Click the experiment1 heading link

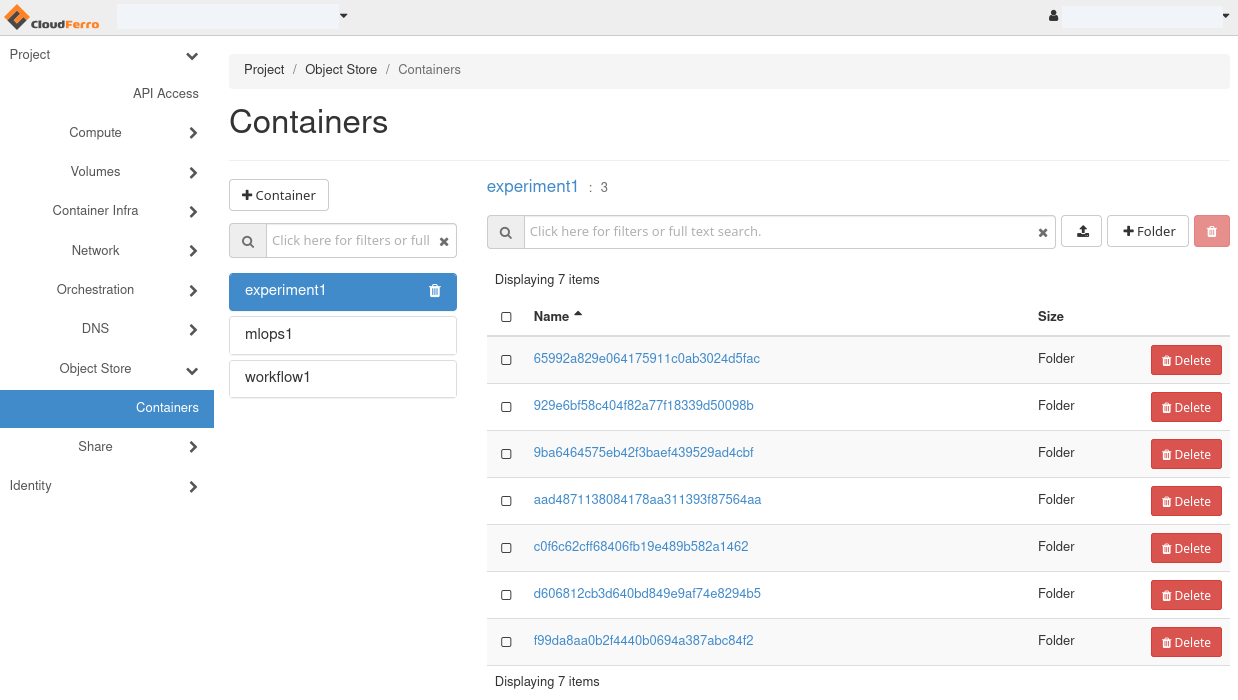pyautogui.click(x=533, y=186)
